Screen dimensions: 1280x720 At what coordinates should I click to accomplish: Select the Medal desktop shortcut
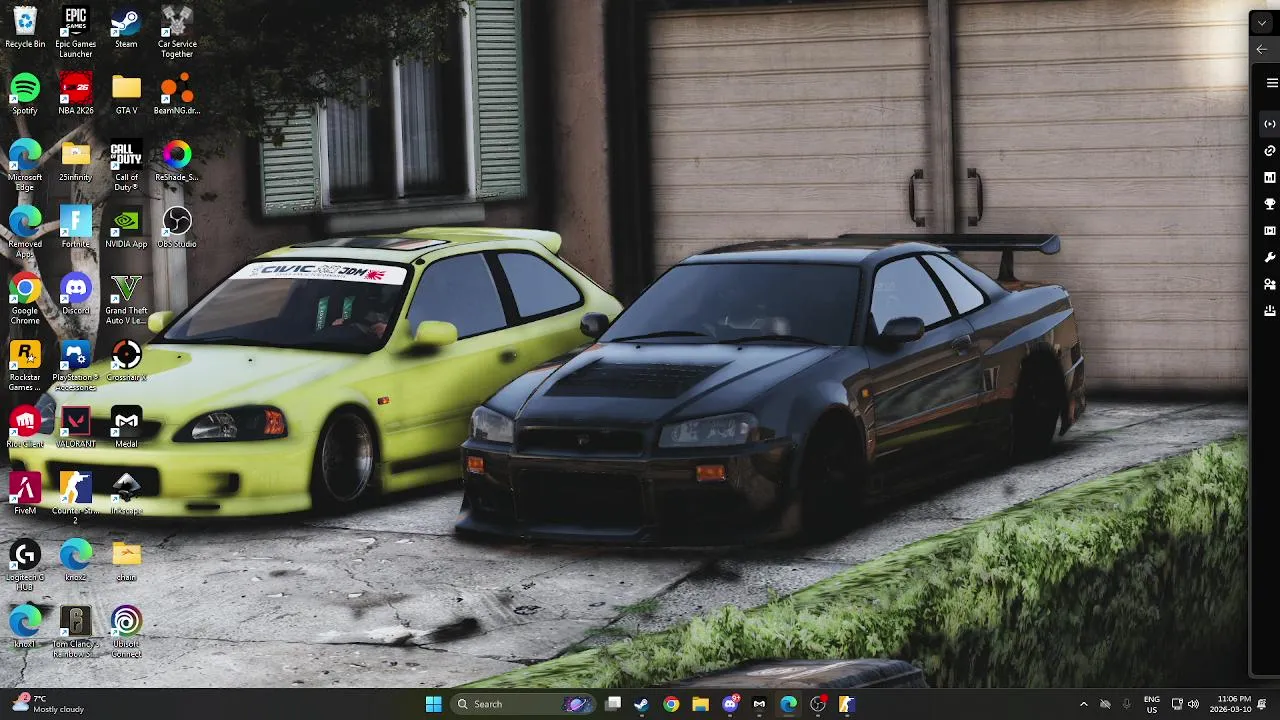126,427
